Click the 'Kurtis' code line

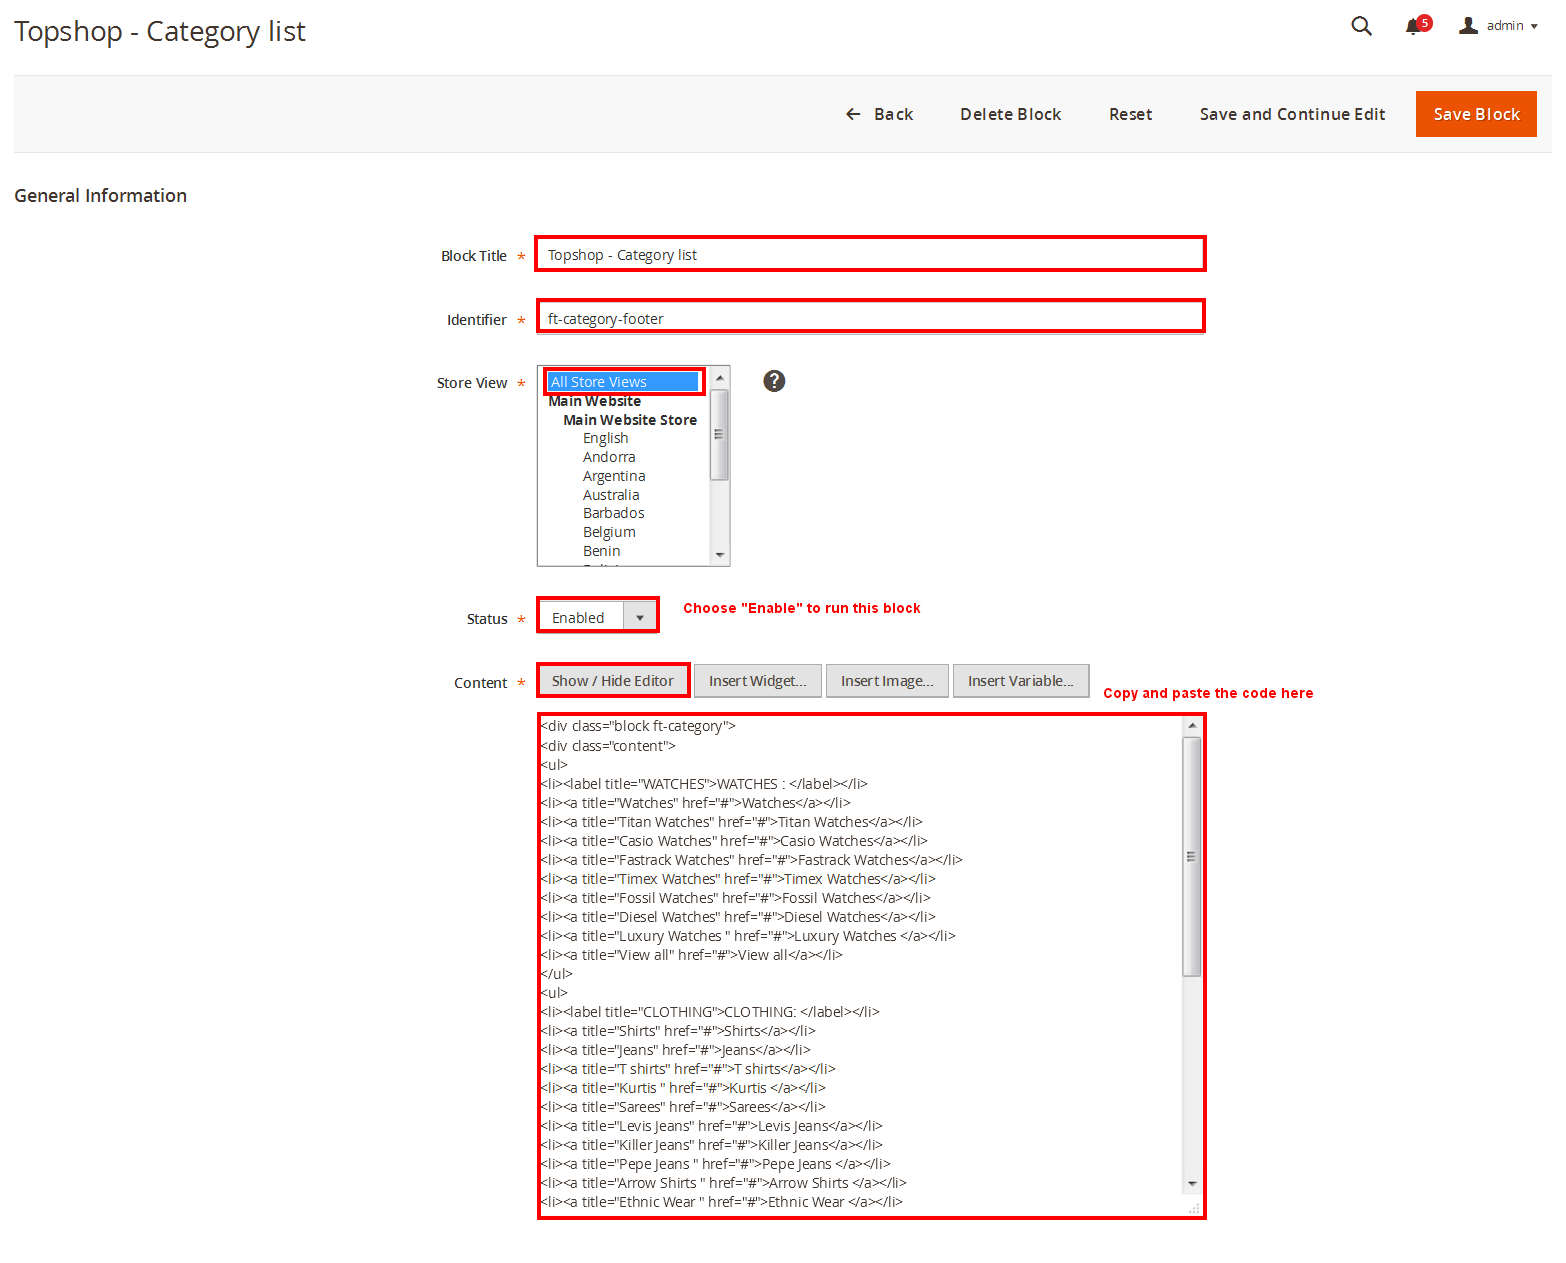[x=683, y=1088]
